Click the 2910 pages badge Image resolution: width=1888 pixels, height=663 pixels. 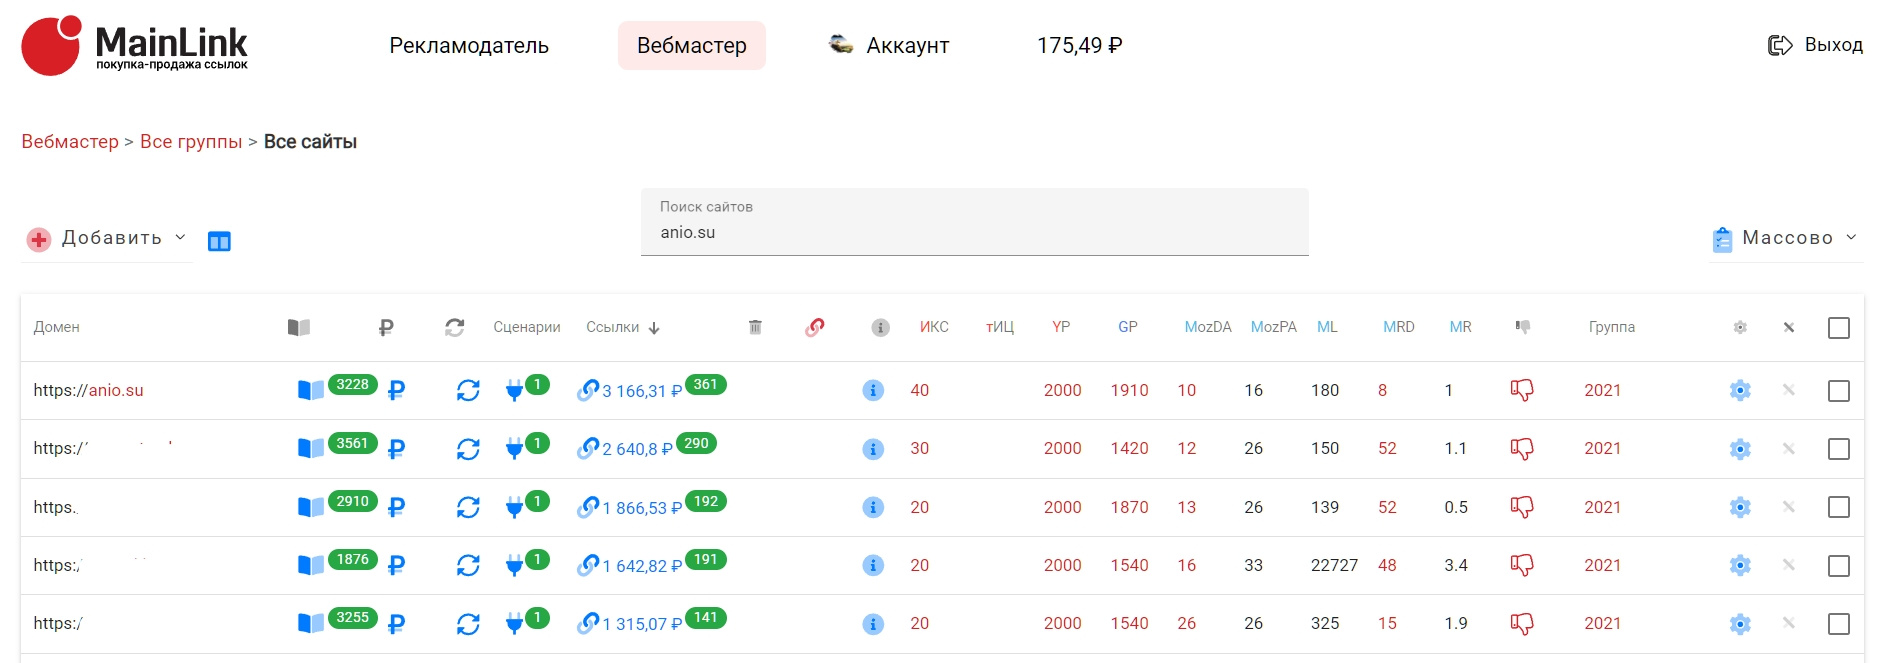pyautogui.click(x=352, y=501)
